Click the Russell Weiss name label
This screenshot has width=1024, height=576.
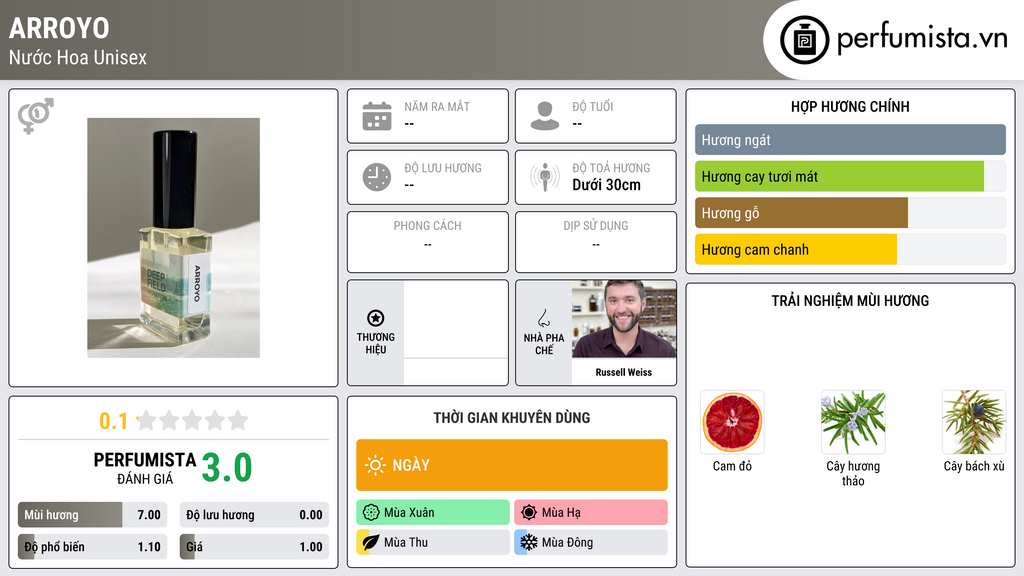(624, 372)
